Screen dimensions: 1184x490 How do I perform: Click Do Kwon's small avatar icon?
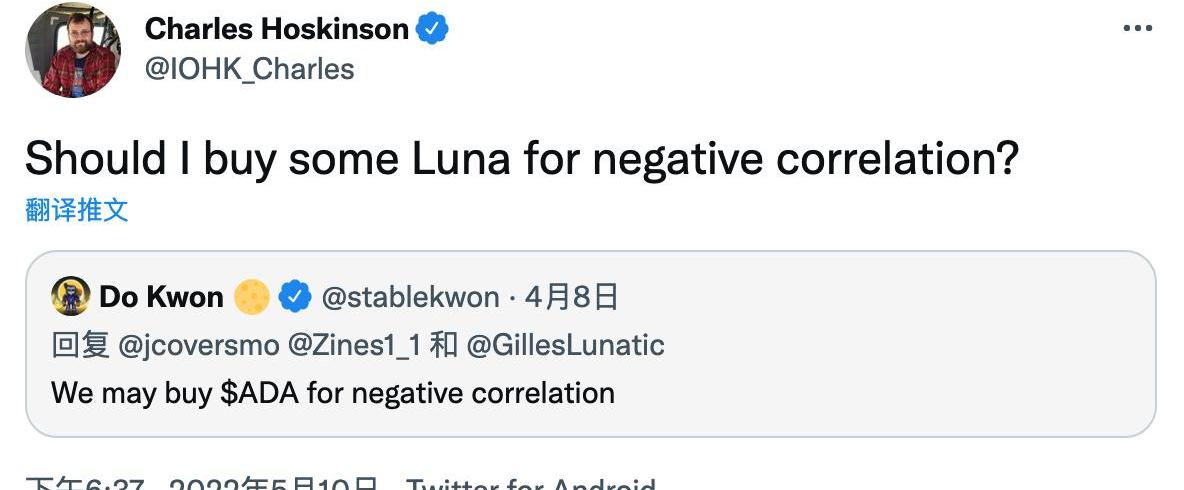pyautogui.click(x=72, y=296)
